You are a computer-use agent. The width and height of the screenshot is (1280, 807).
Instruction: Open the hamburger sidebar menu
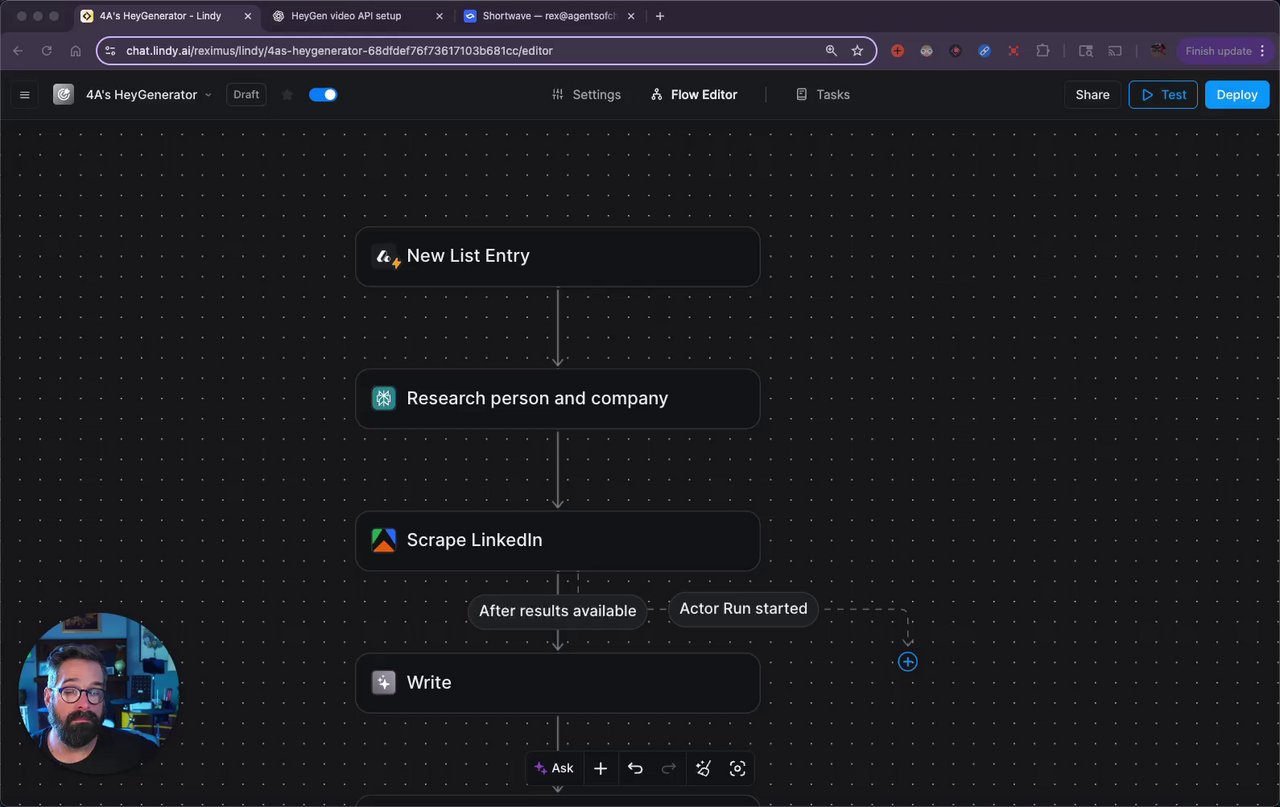[x=25, y=95]
